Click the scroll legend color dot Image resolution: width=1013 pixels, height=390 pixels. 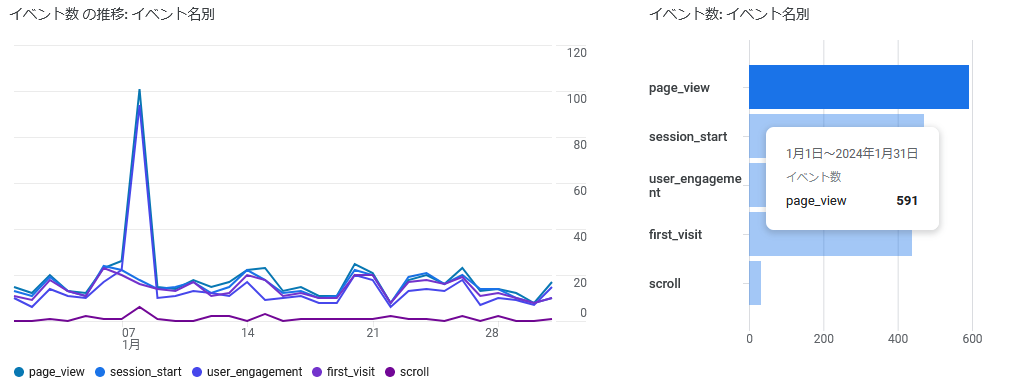click(x=390, y=372)
